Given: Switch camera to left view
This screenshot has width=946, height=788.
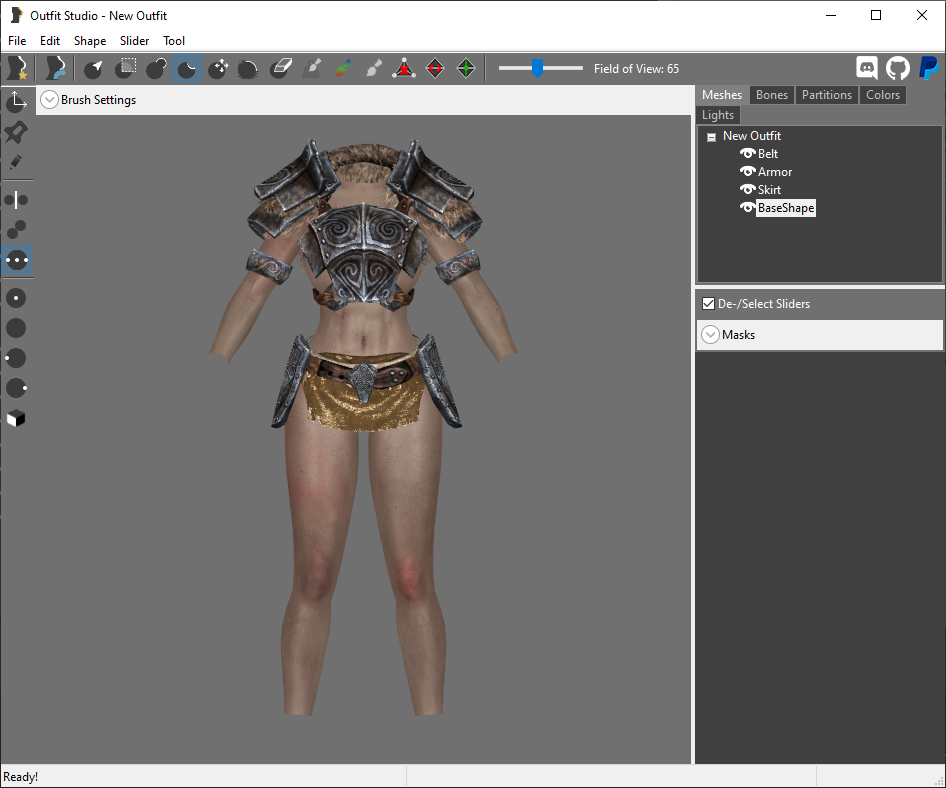Looking at the screenshot, I should click(16, 358).
